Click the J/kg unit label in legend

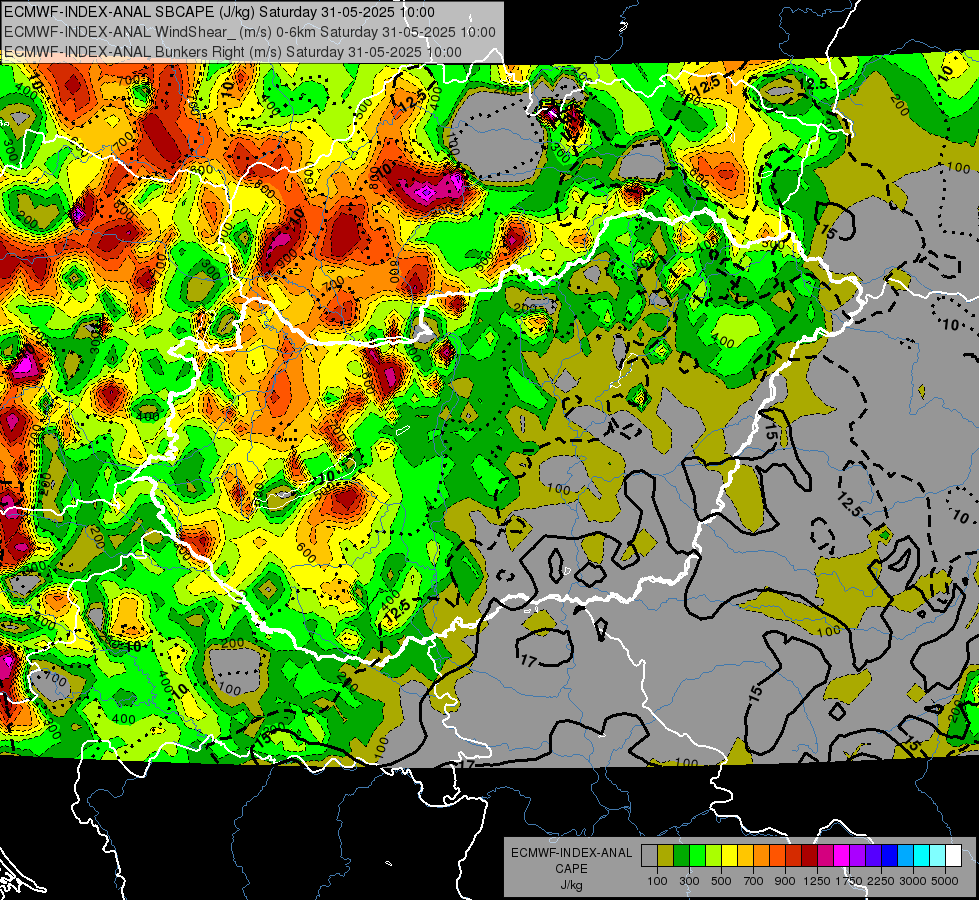point(572,885)
